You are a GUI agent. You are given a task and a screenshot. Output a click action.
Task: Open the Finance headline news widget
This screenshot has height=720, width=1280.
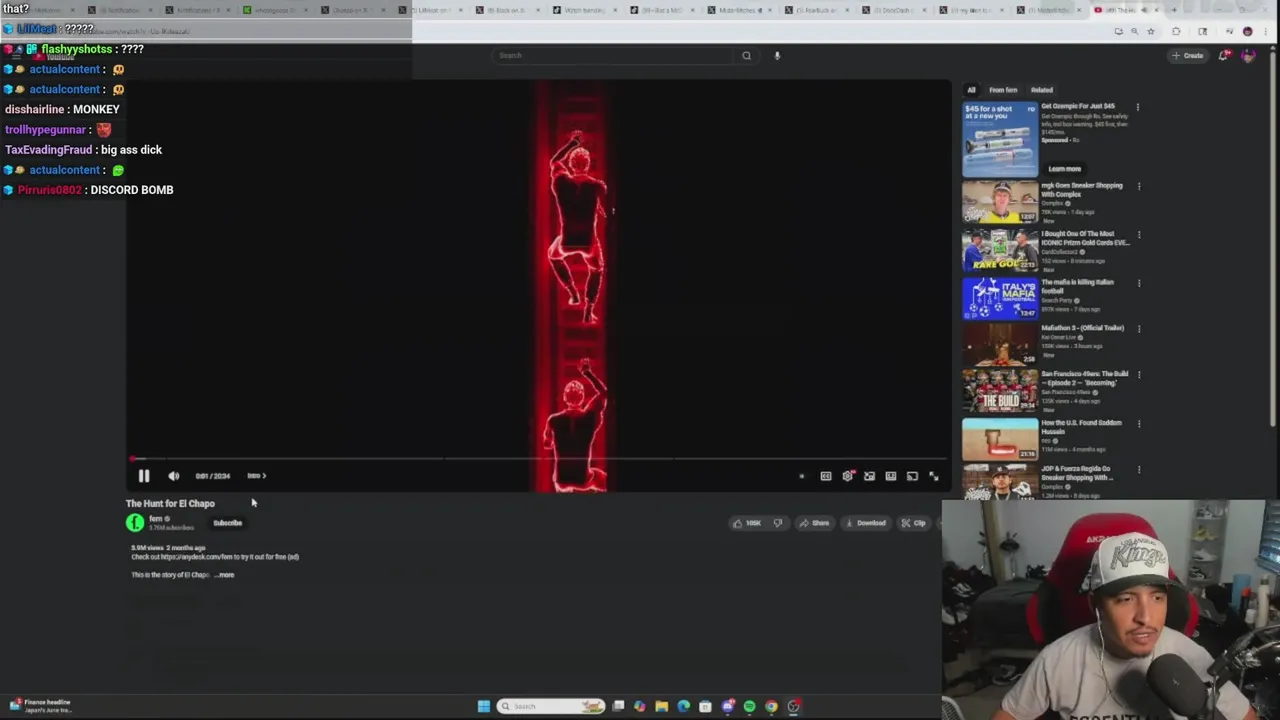40,706
